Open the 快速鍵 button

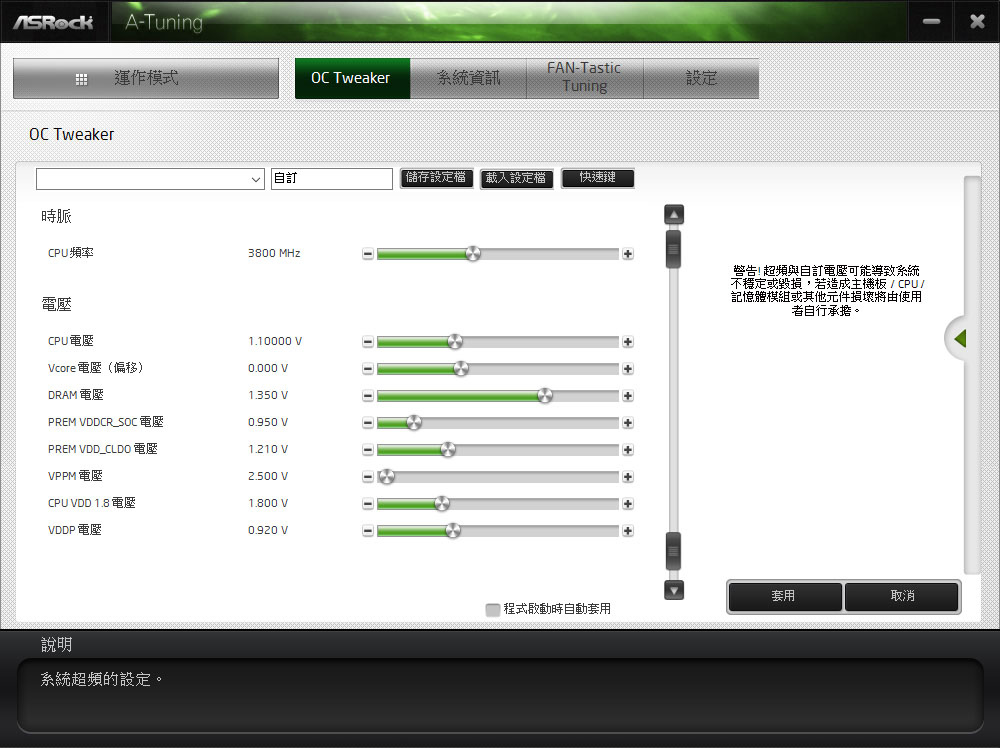598,178
